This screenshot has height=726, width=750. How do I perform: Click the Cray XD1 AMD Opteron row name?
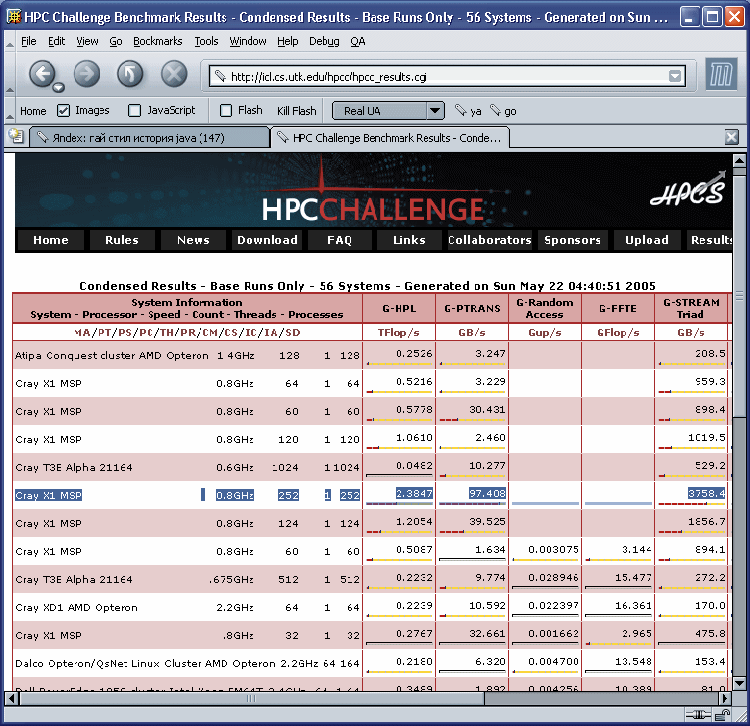(x=77, y=607)
